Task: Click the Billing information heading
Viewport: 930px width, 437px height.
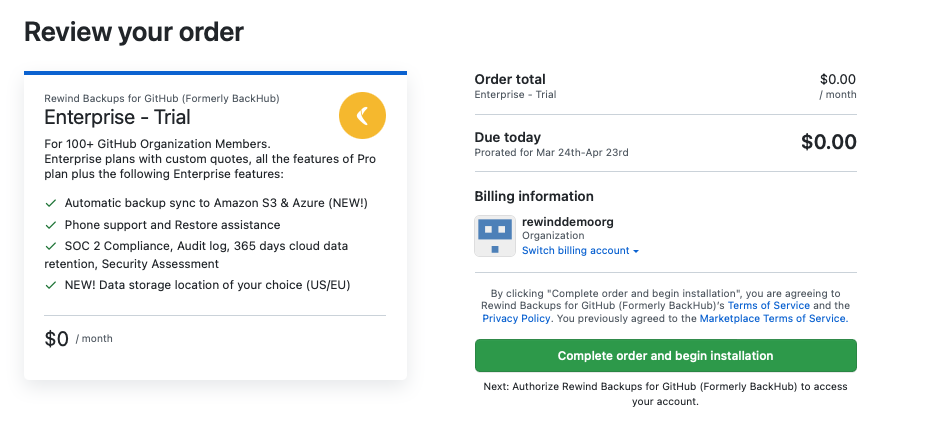Action: click(534, 196)
